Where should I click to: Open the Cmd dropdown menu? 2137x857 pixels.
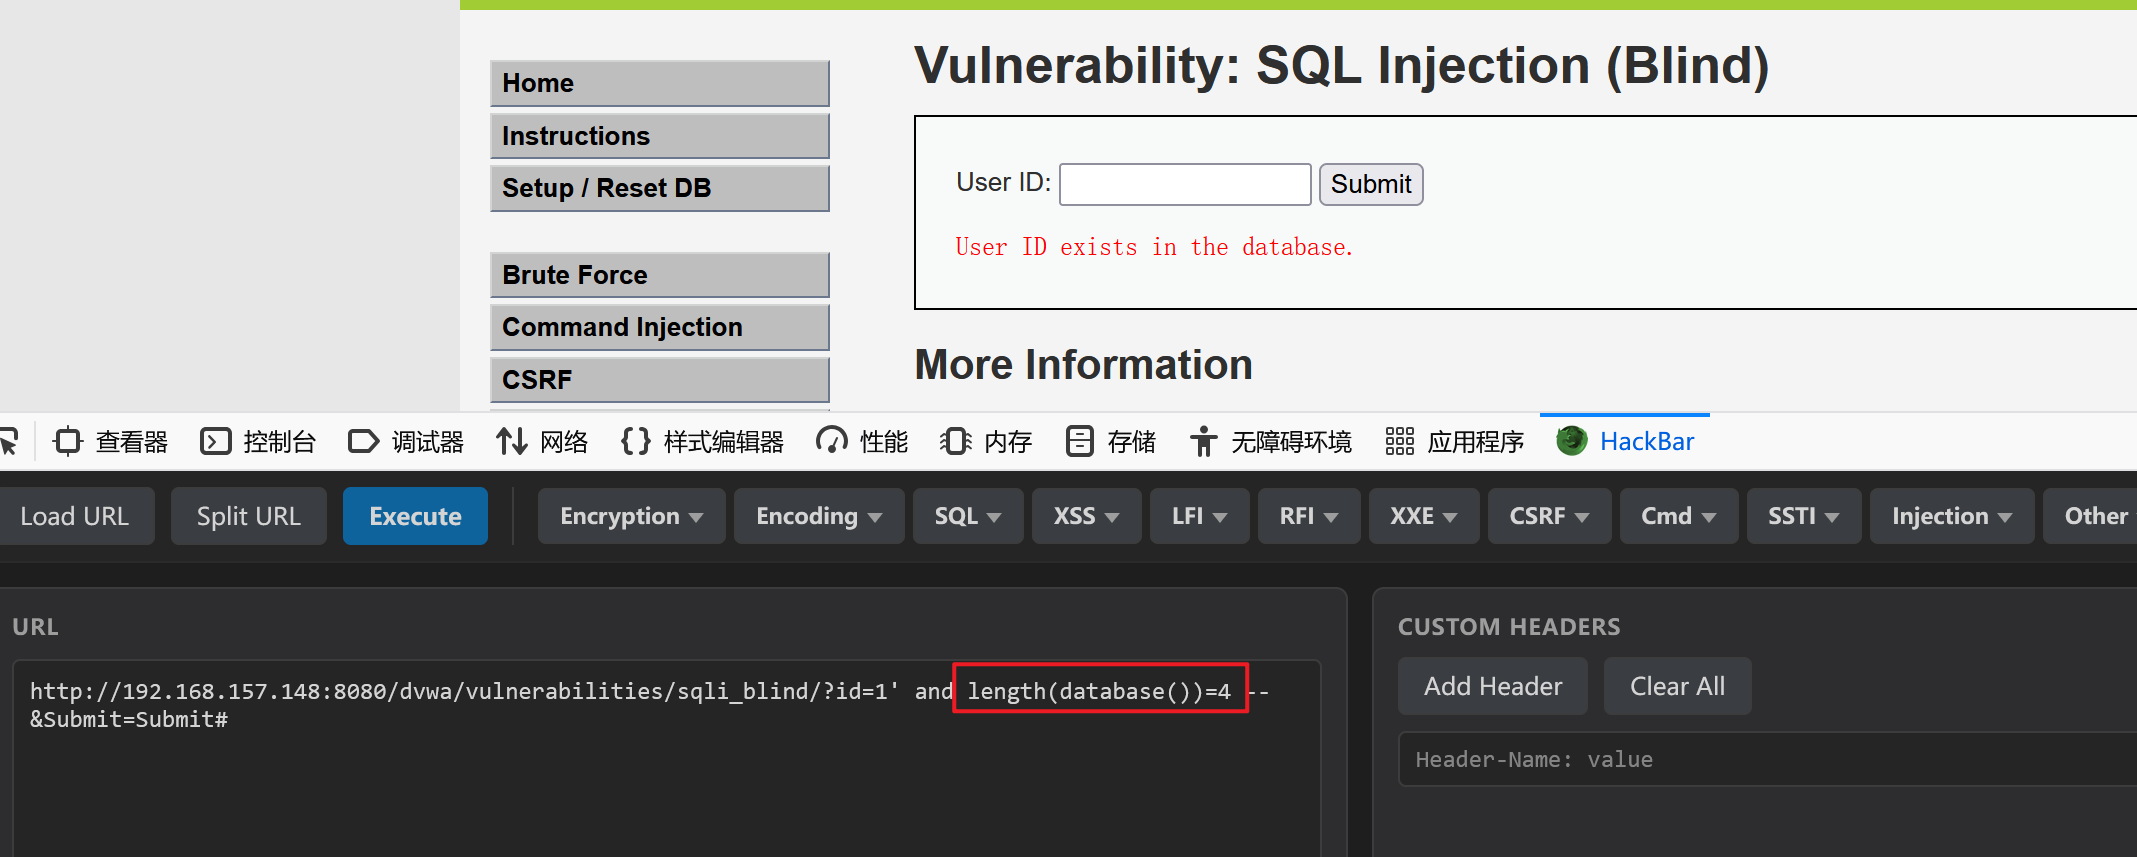point(1678,516)
